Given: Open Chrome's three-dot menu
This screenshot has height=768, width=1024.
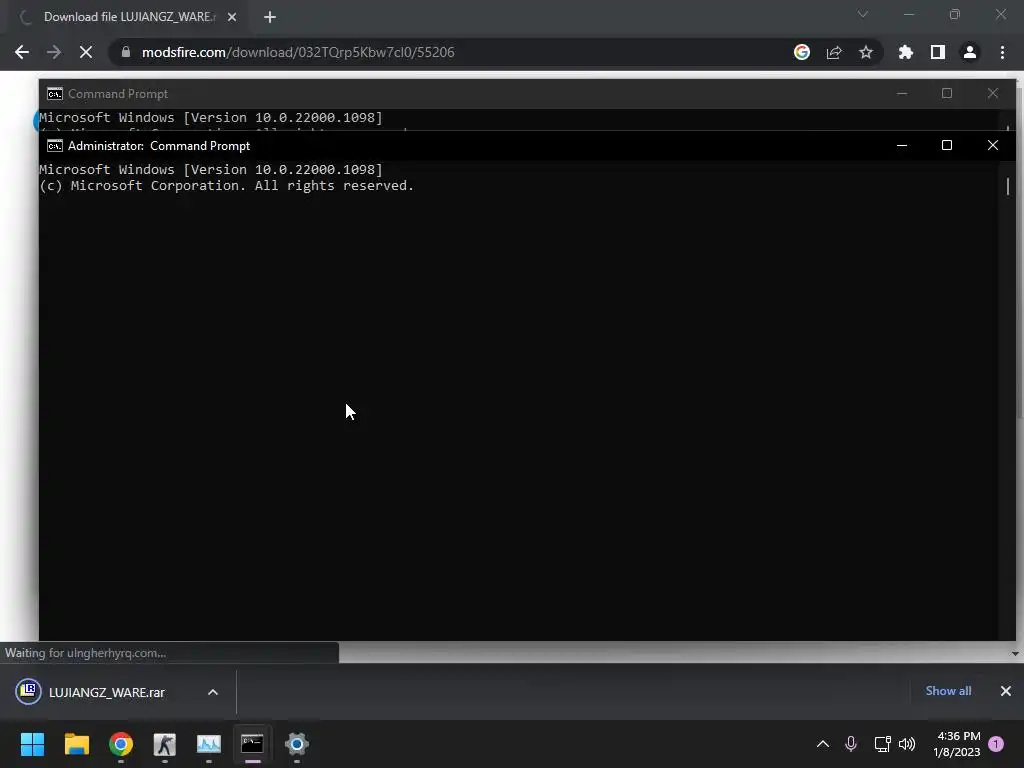Looking at the screenshot, I should click(1002, 52).
